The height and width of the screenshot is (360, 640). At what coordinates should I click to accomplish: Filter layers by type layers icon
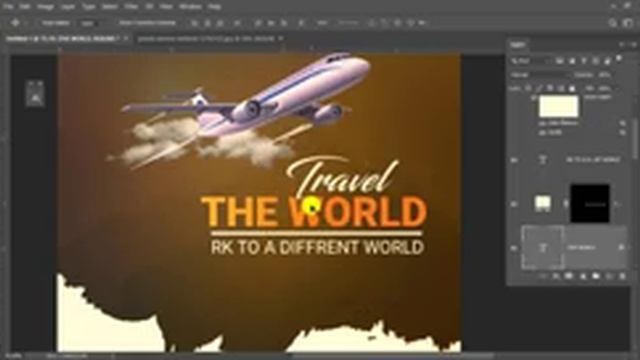coord(584,61)
